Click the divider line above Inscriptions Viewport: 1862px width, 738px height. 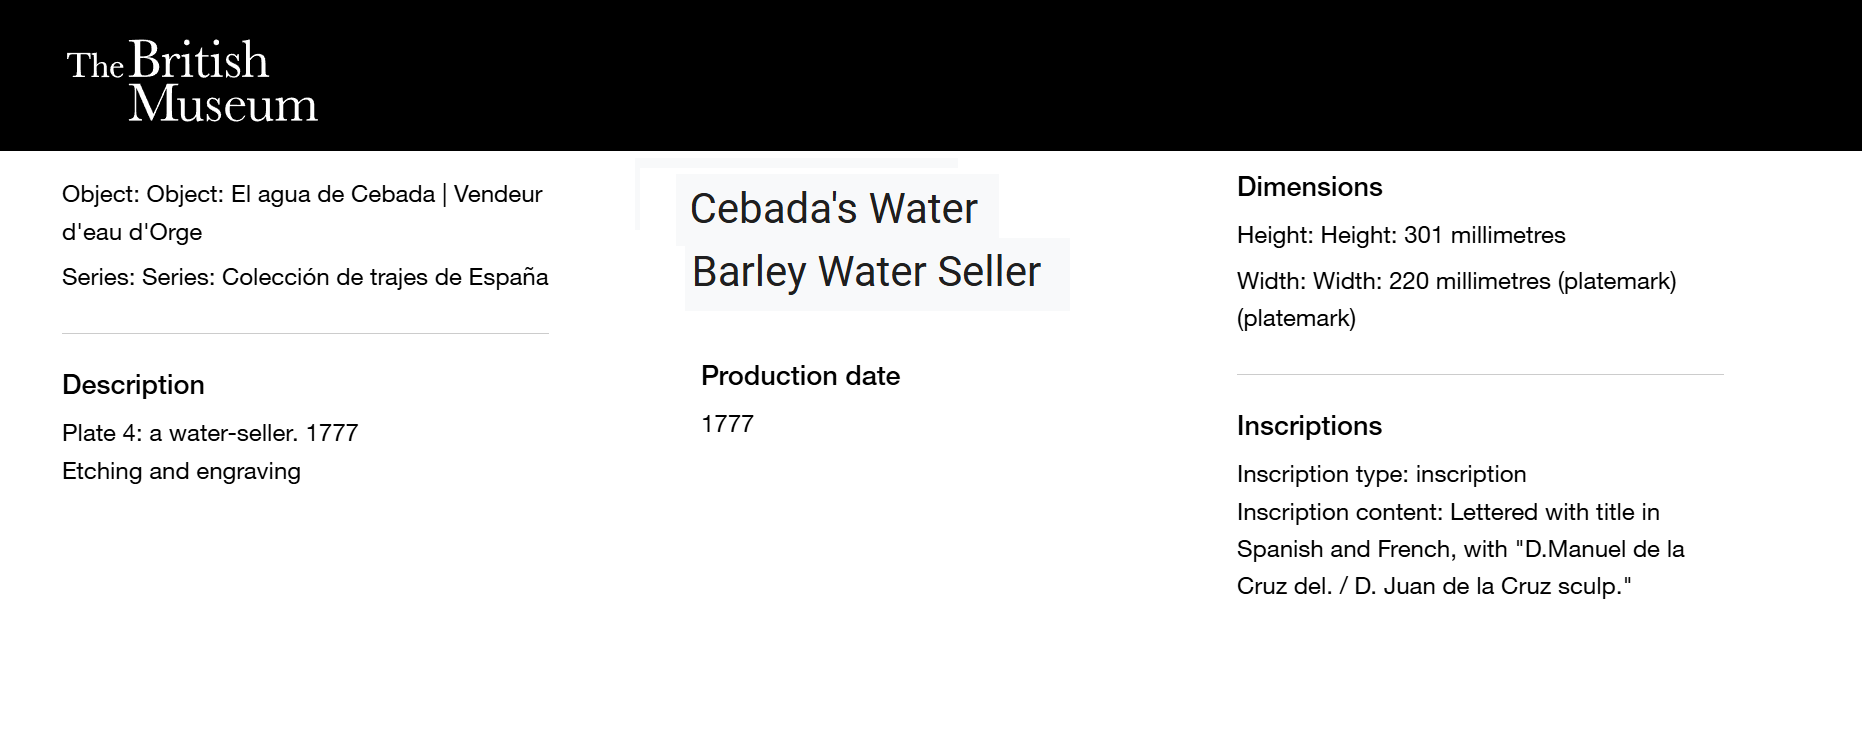[1480, 374]
